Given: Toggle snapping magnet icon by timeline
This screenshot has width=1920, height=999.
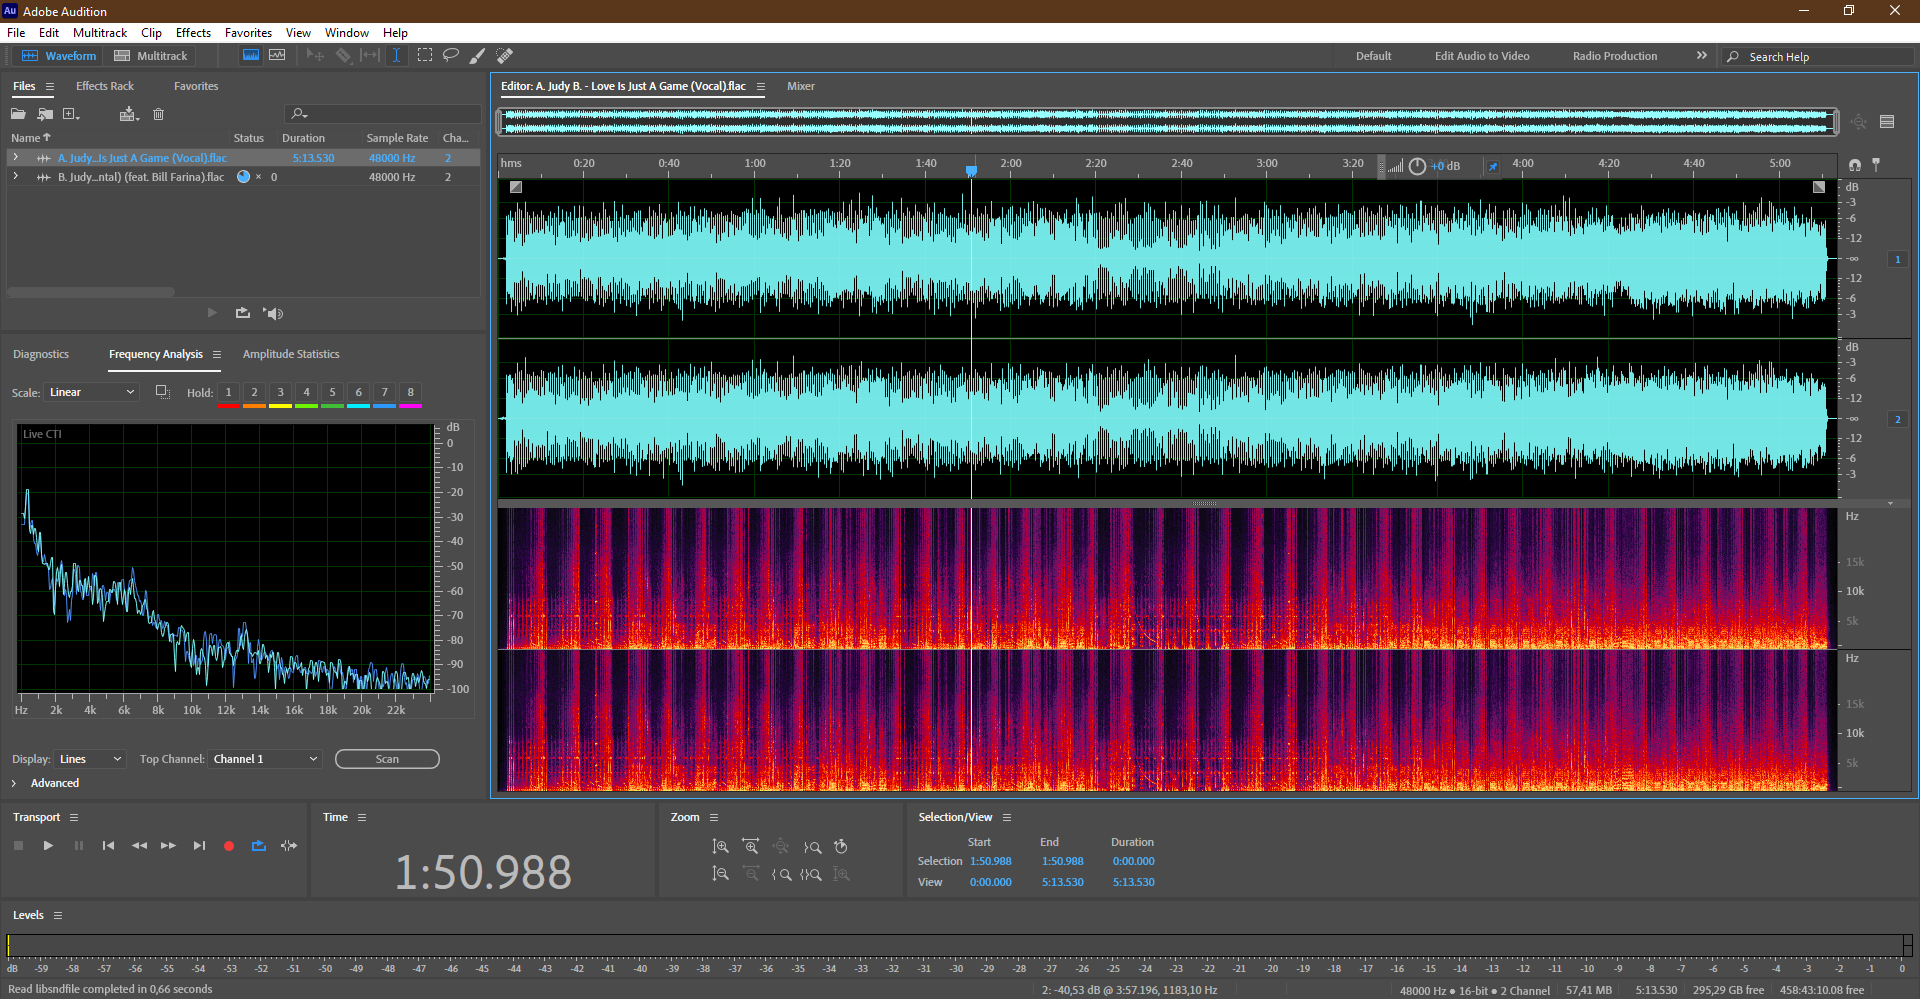Looking at the screenshot, I should click(1855, 165).
